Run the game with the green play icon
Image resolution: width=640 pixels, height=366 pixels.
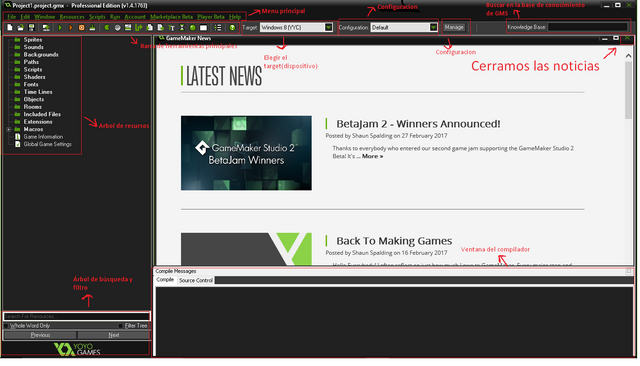tap(60, 28)
